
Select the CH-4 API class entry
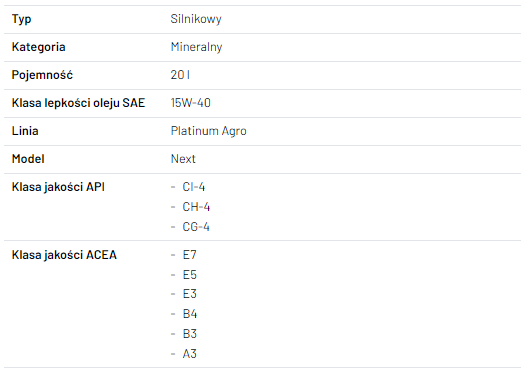click(x=196, y=207)
